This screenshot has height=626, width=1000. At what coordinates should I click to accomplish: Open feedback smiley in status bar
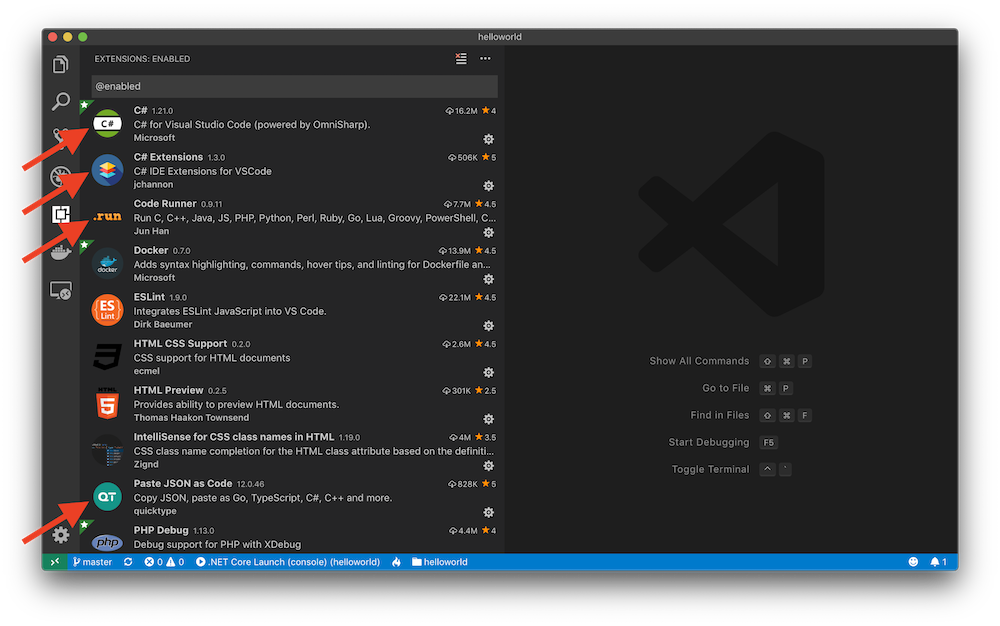tap(913, 562)
